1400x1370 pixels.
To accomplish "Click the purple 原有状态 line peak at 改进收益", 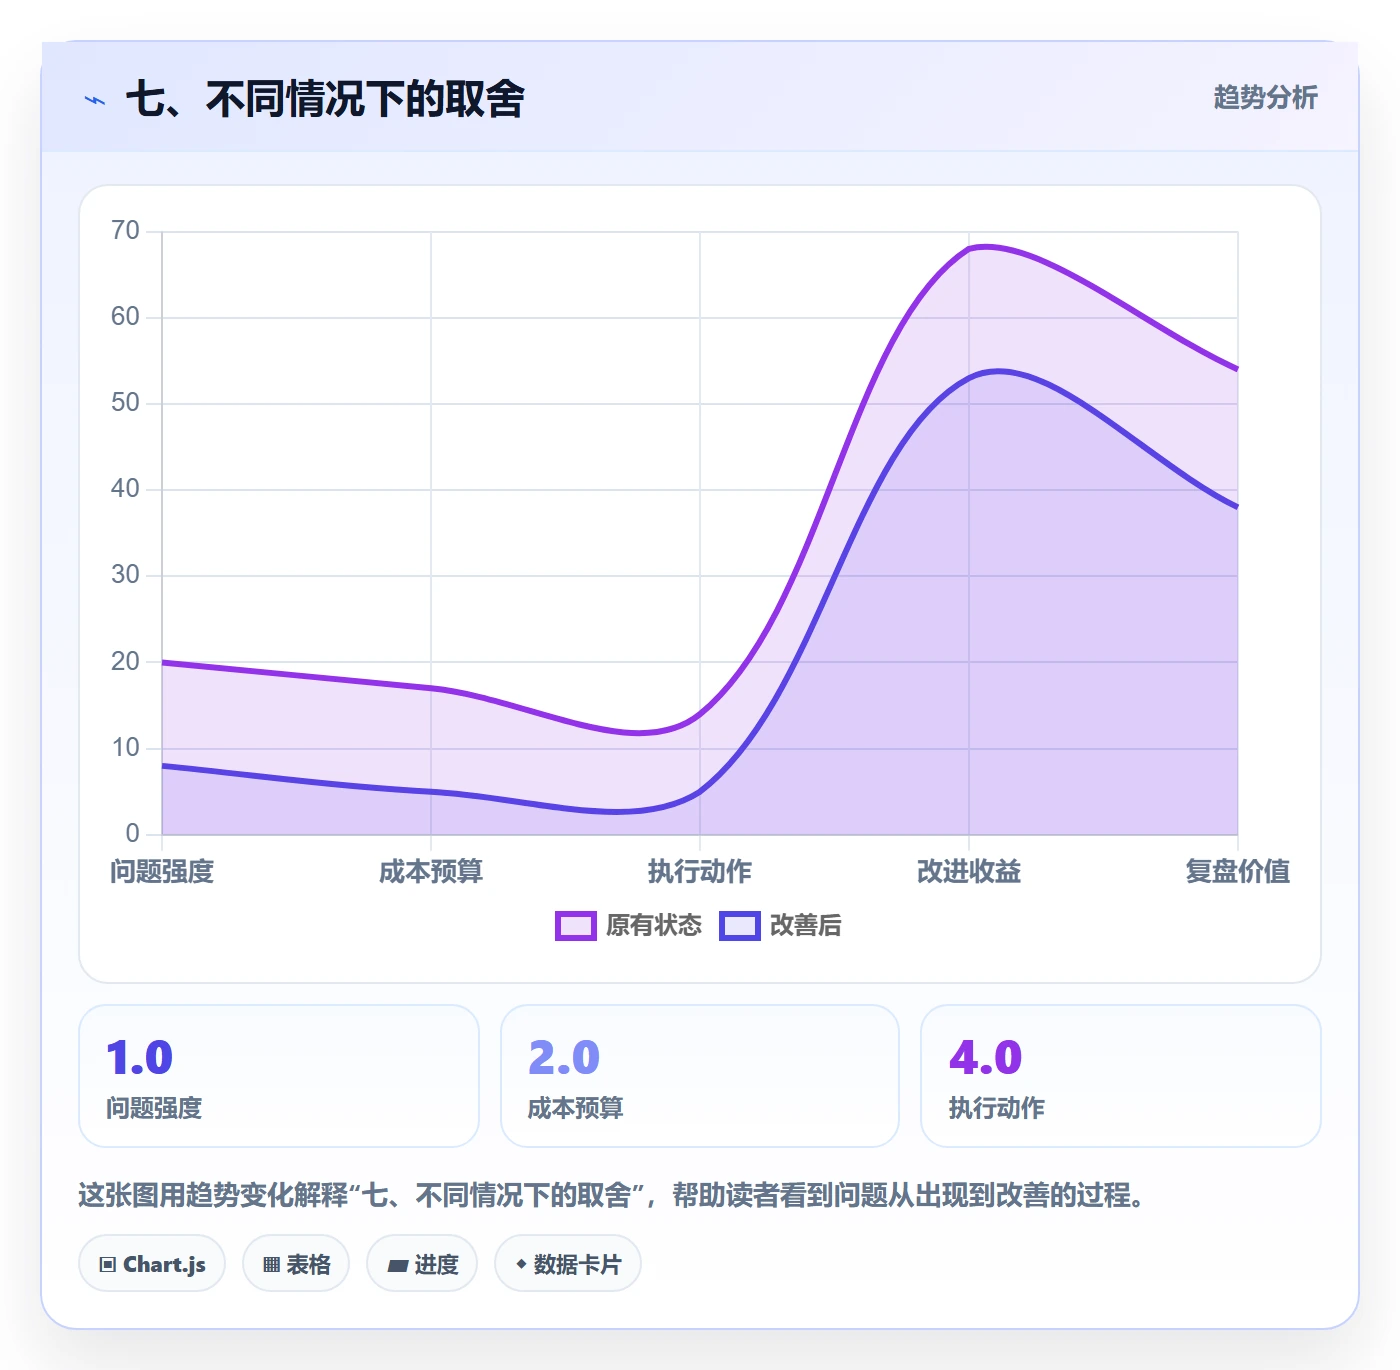I will (x=969, y=248).
